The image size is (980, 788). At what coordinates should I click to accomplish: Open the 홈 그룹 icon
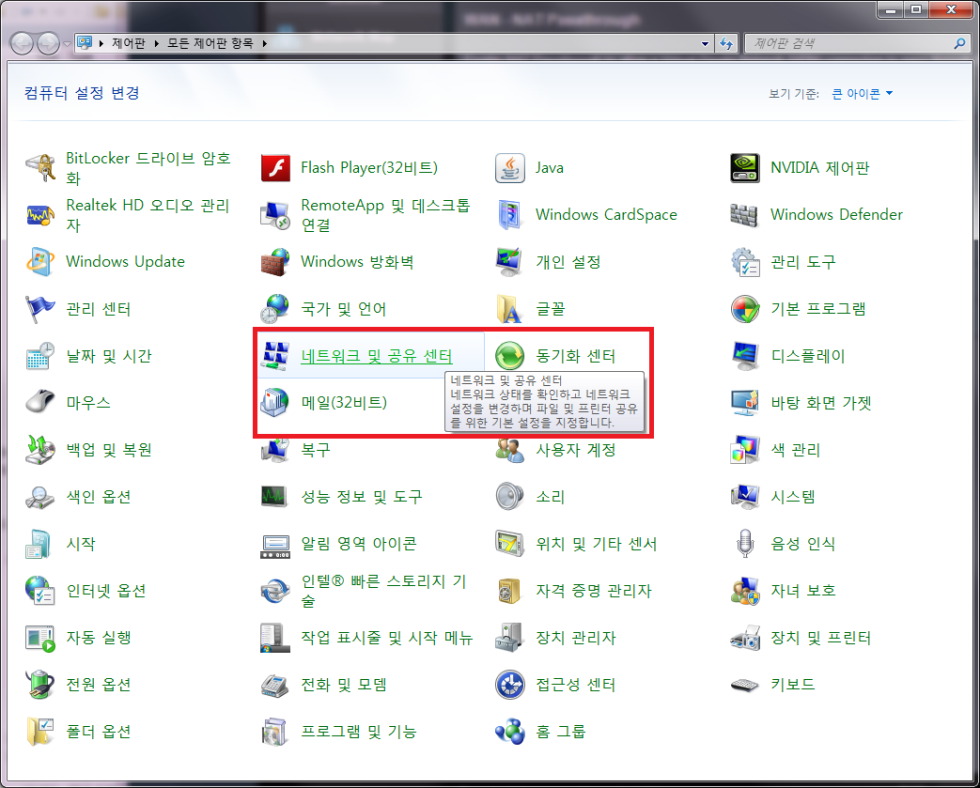coord(510,732)
